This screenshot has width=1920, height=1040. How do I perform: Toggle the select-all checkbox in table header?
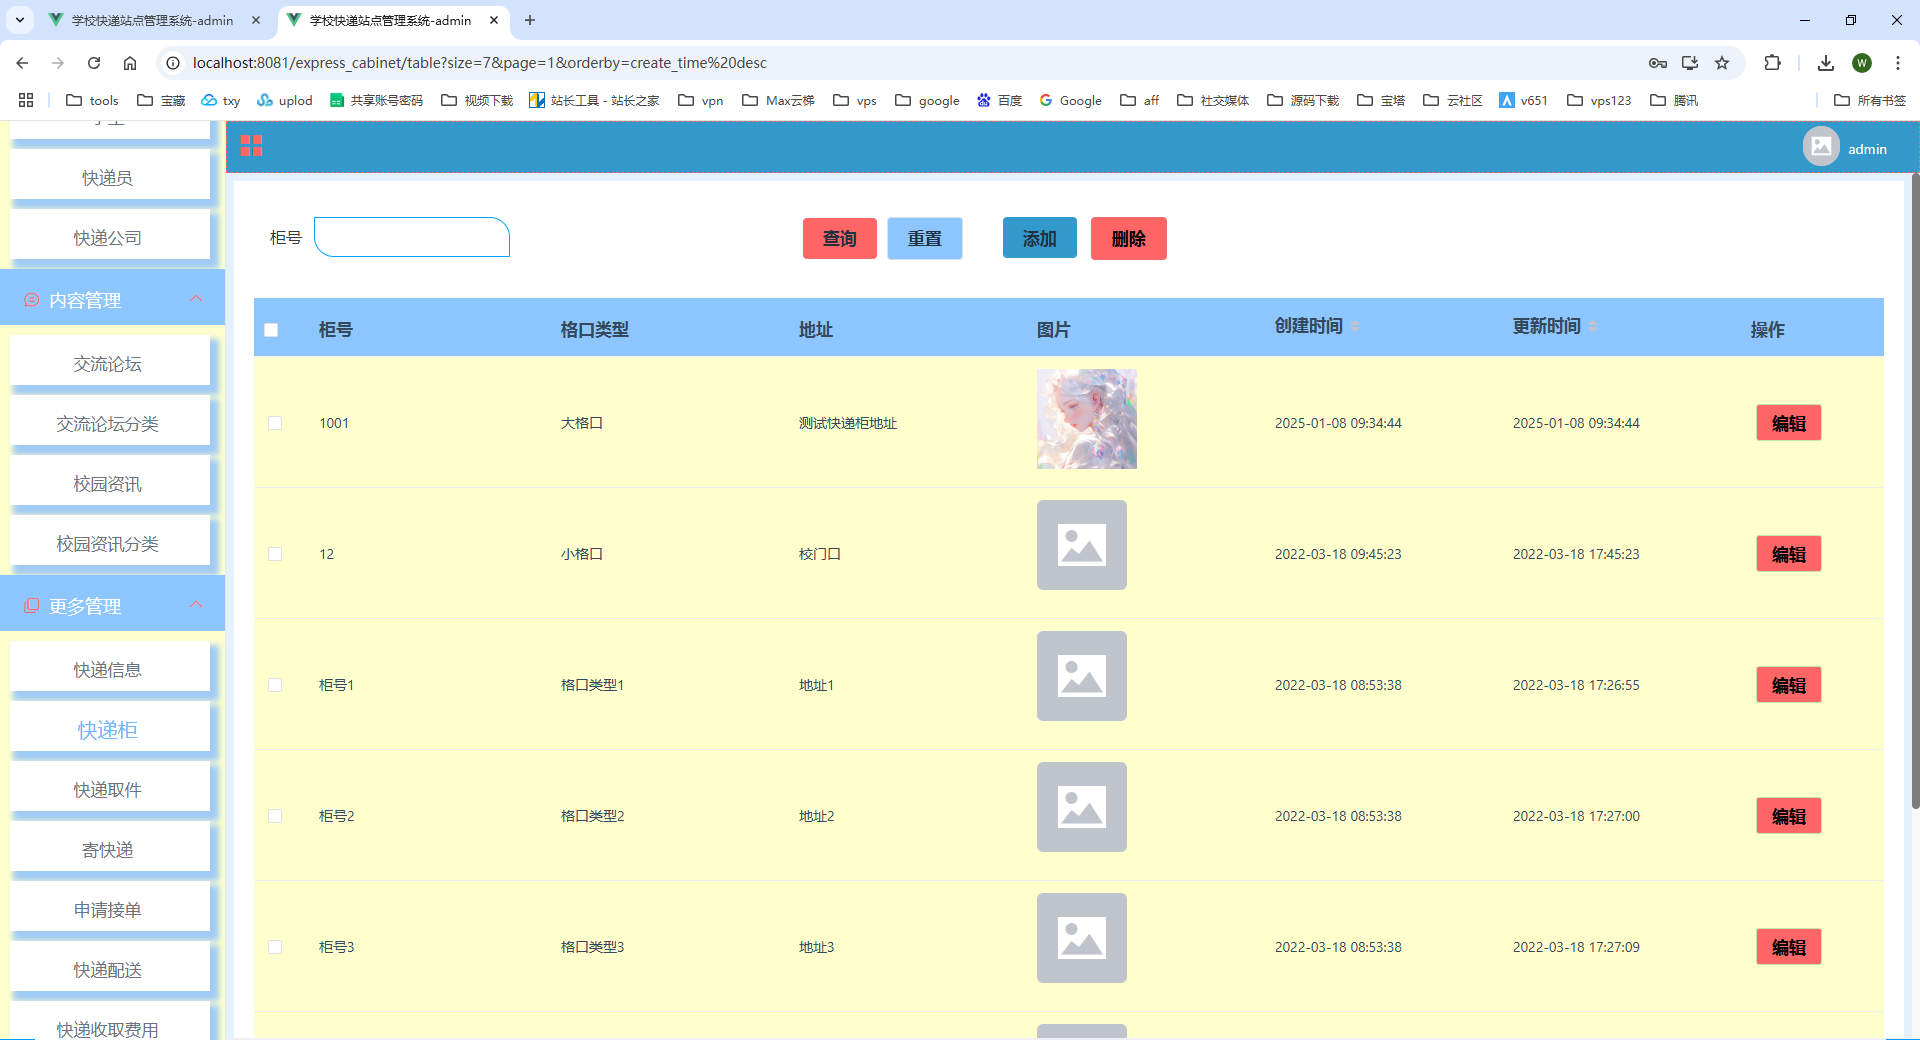(271, 330)
